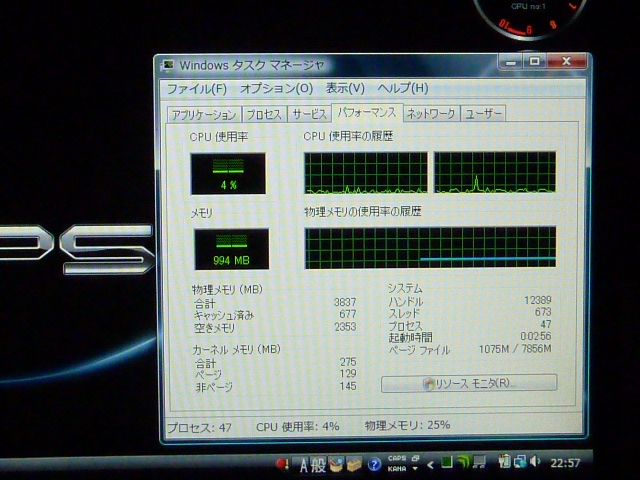Open the ファイル(F) menu
The height and width of the screenshot is (480, 640).
click(x=197, y=89)
